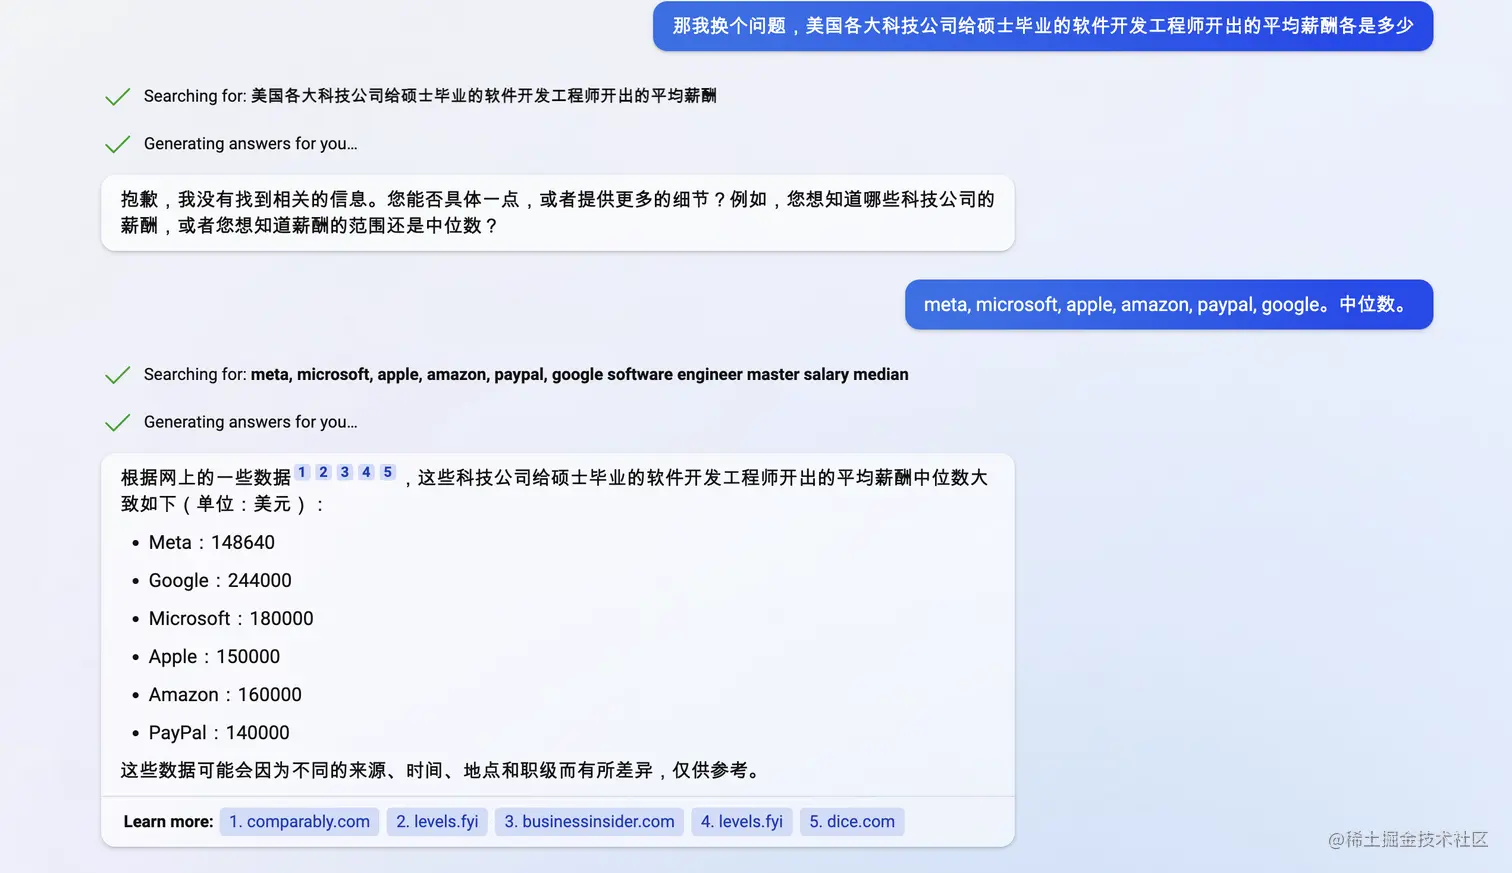Select the user message about 美国各大科技公司
This screenshot has height=873, width=1512.
1043,26
